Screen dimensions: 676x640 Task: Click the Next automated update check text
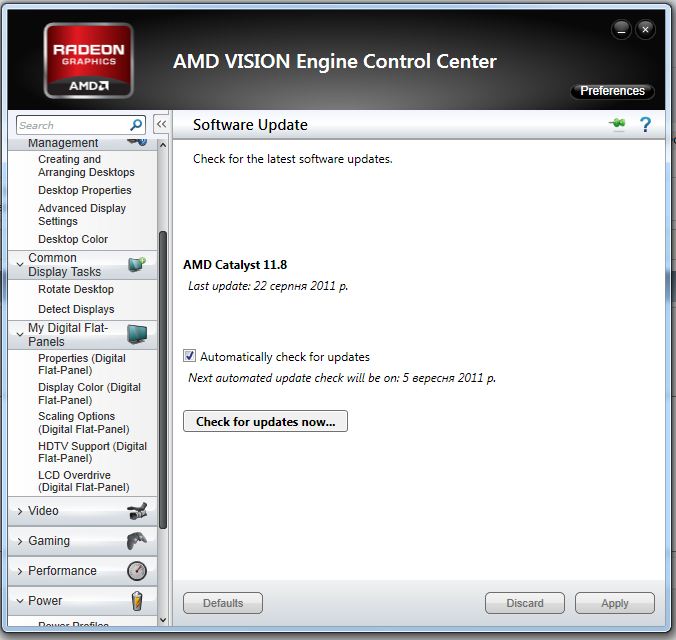(342, 378)
